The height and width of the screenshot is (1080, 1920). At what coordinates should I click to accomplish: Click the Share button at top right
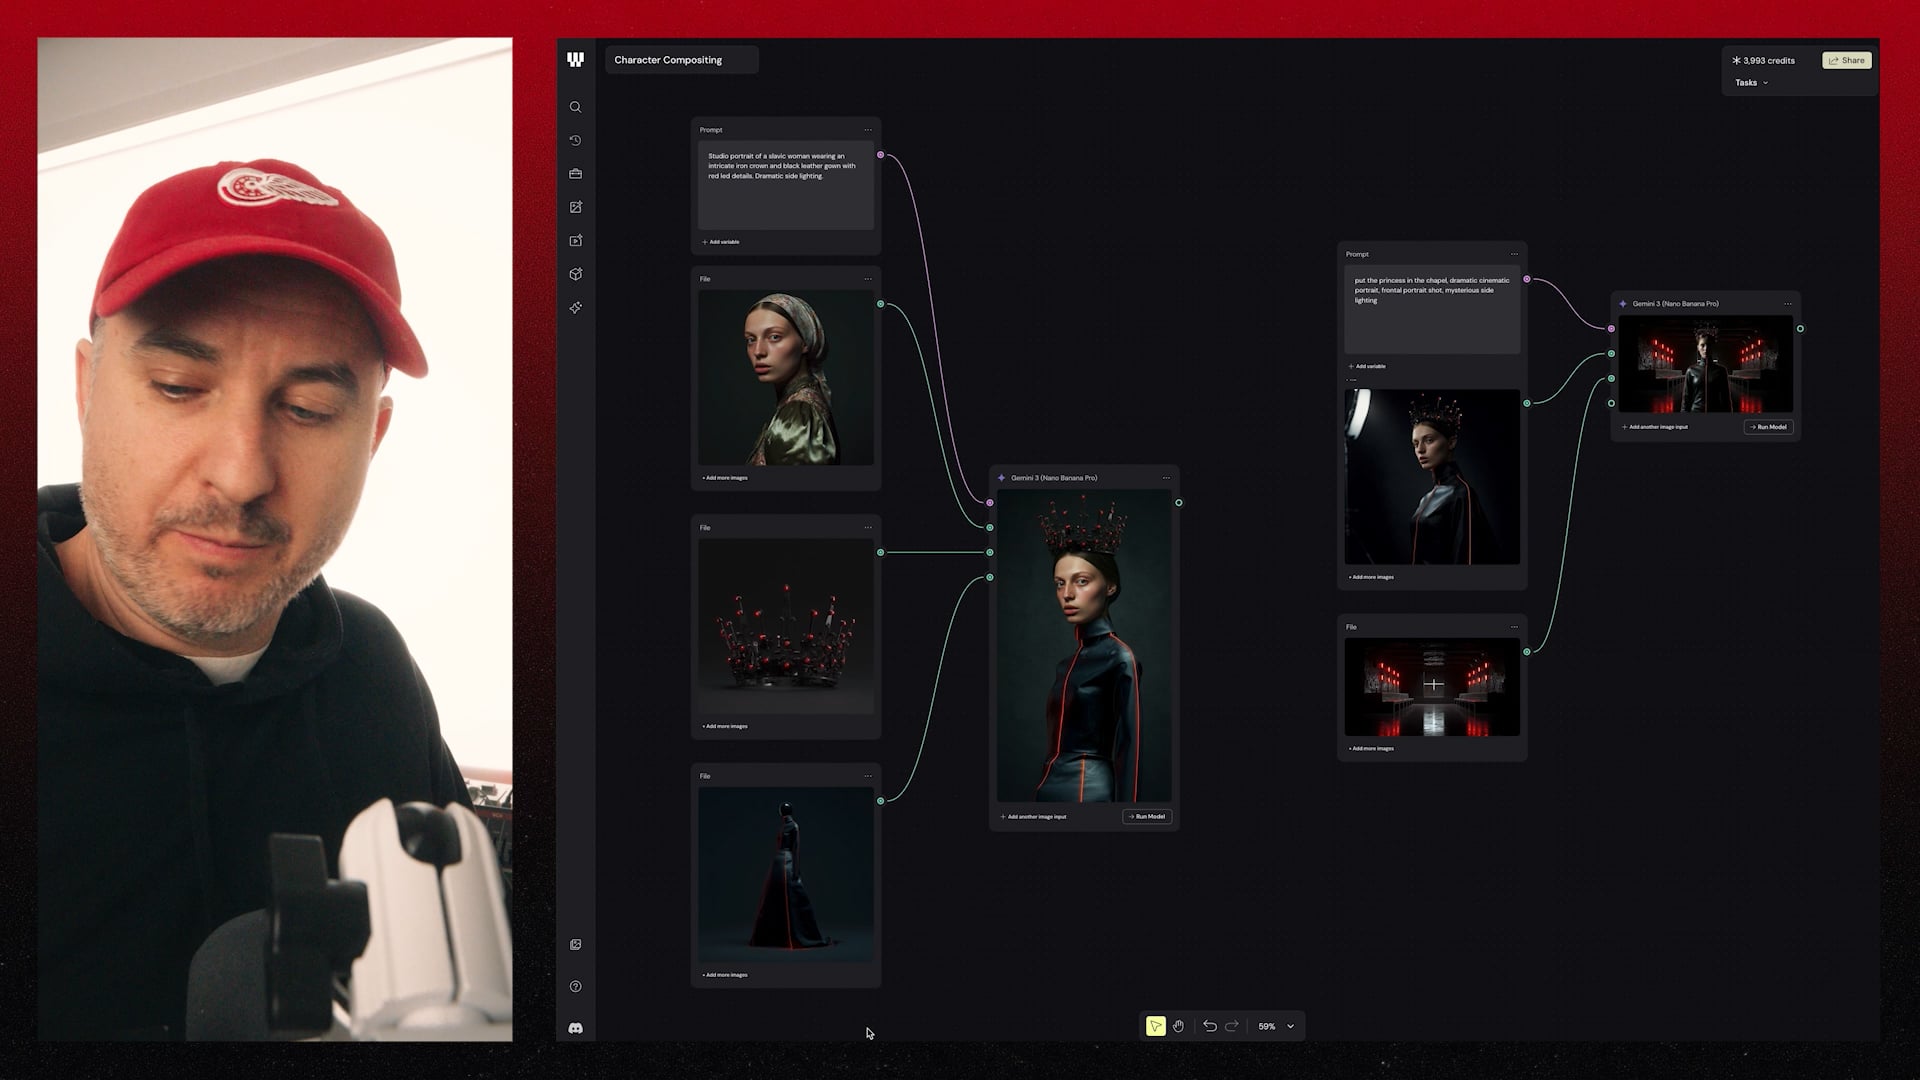click(x=1845, y=60)
